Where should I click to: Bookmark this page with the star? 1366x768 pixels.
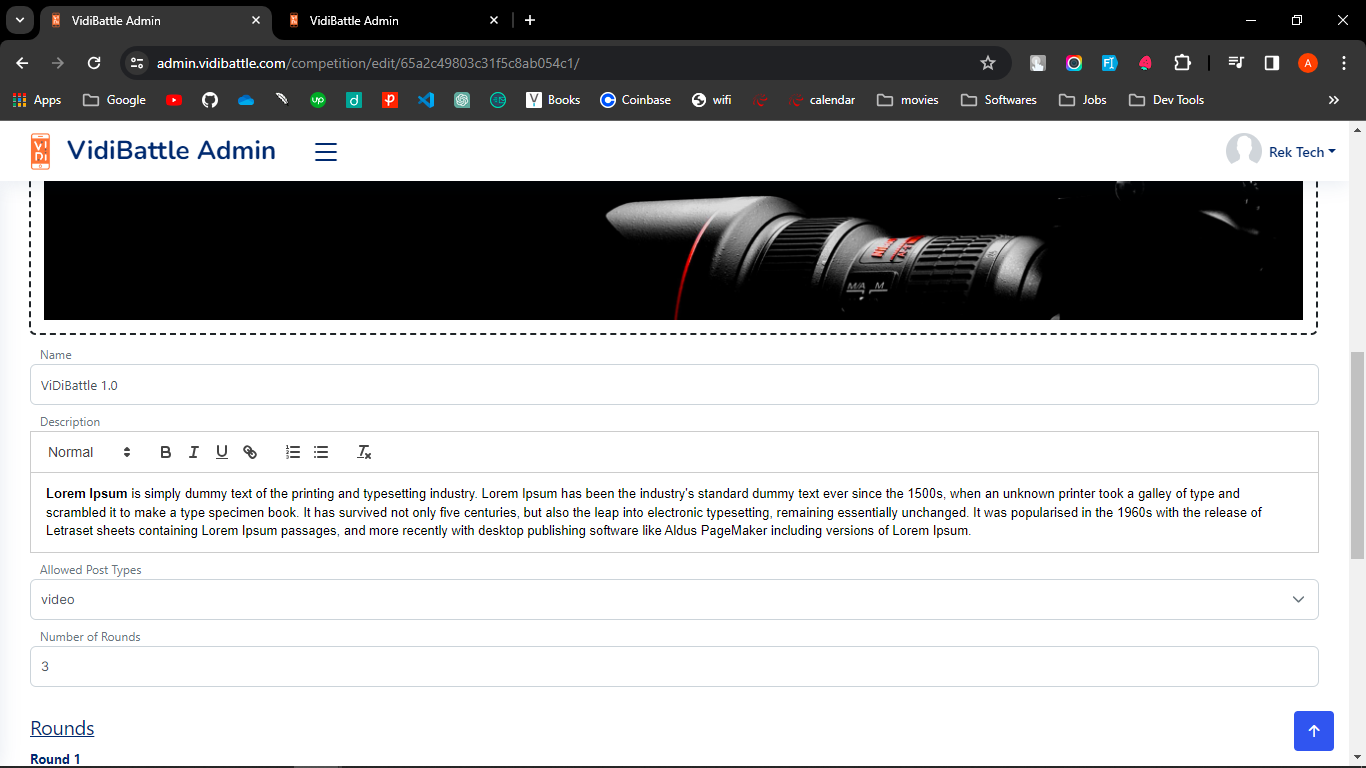[988, 63]
